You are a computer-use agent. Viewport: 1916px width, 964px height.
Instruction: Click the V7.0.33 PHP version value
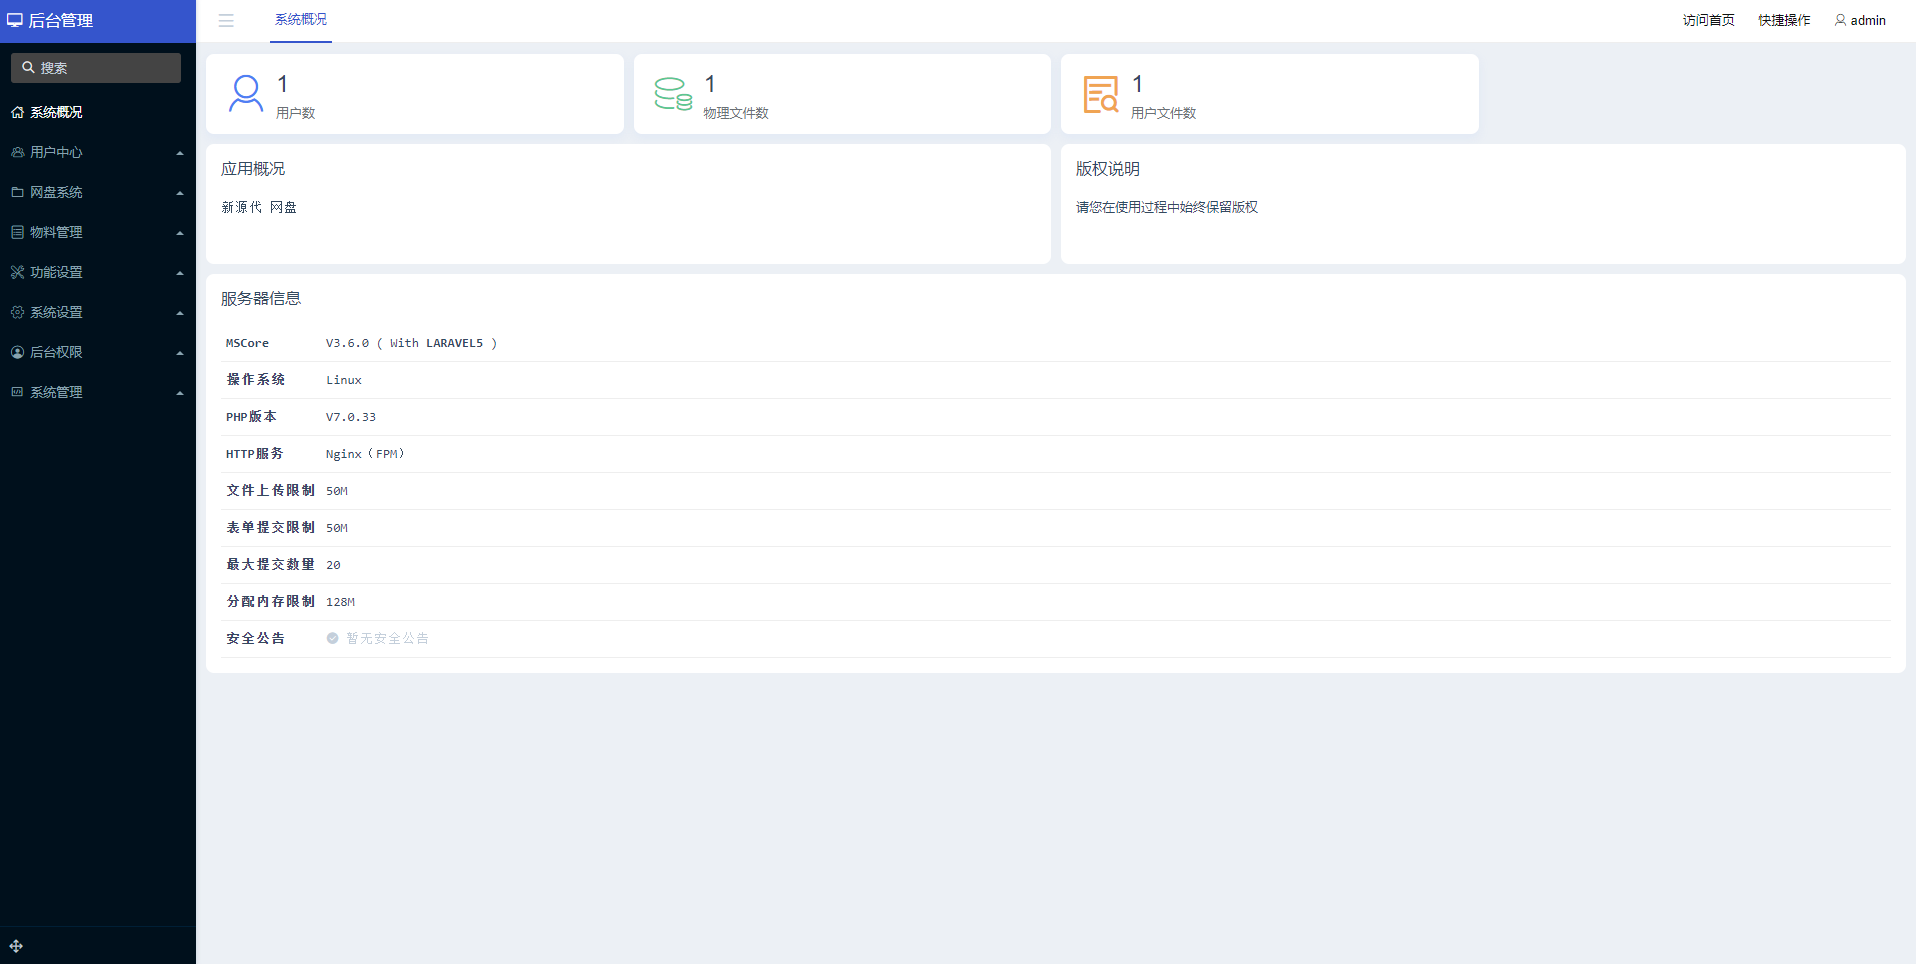(351, 417)
